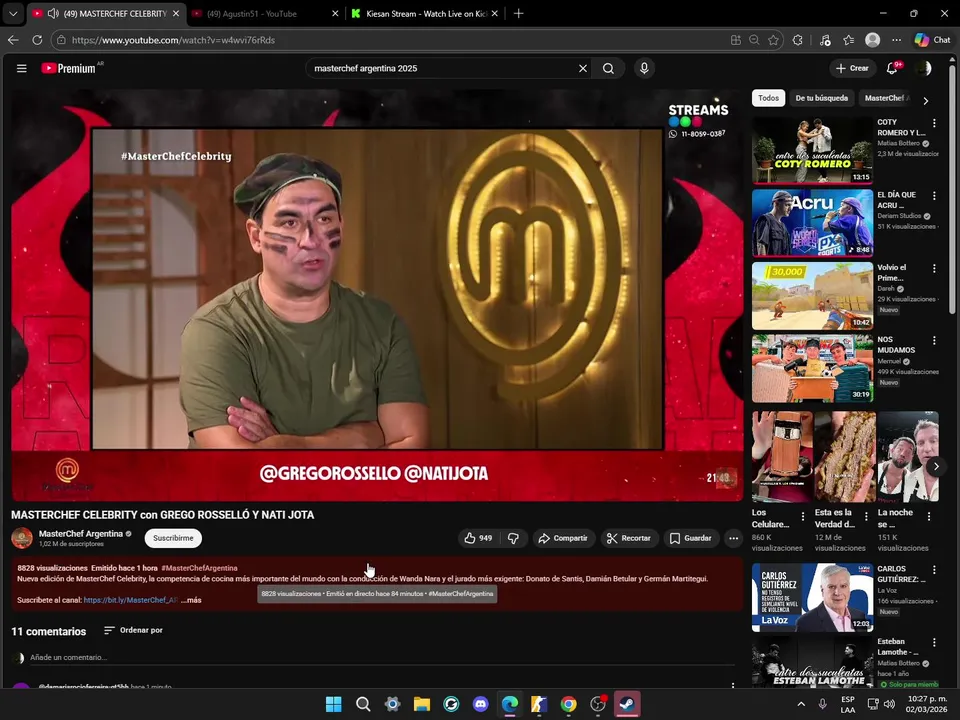The height and width of the screenshot is (720, 960).
Task: Open Windows Start menu
Action: coord(334,704)
